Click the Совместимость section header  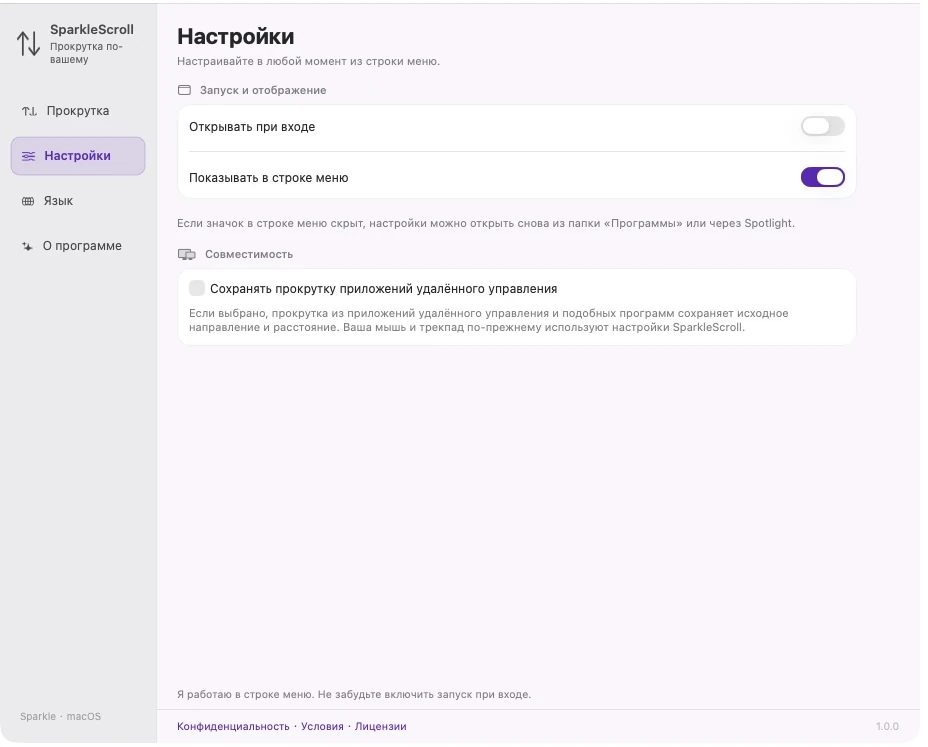coord(249,255)
